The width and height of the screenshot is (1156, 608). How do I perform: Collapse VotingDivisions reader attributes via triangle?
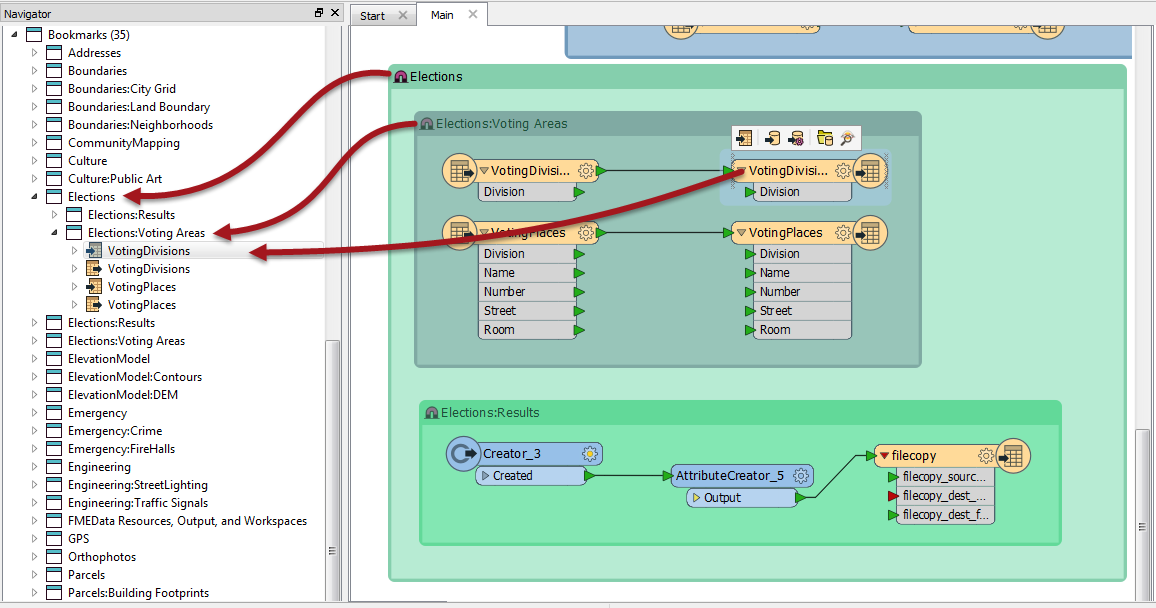(x=484, y=171)
